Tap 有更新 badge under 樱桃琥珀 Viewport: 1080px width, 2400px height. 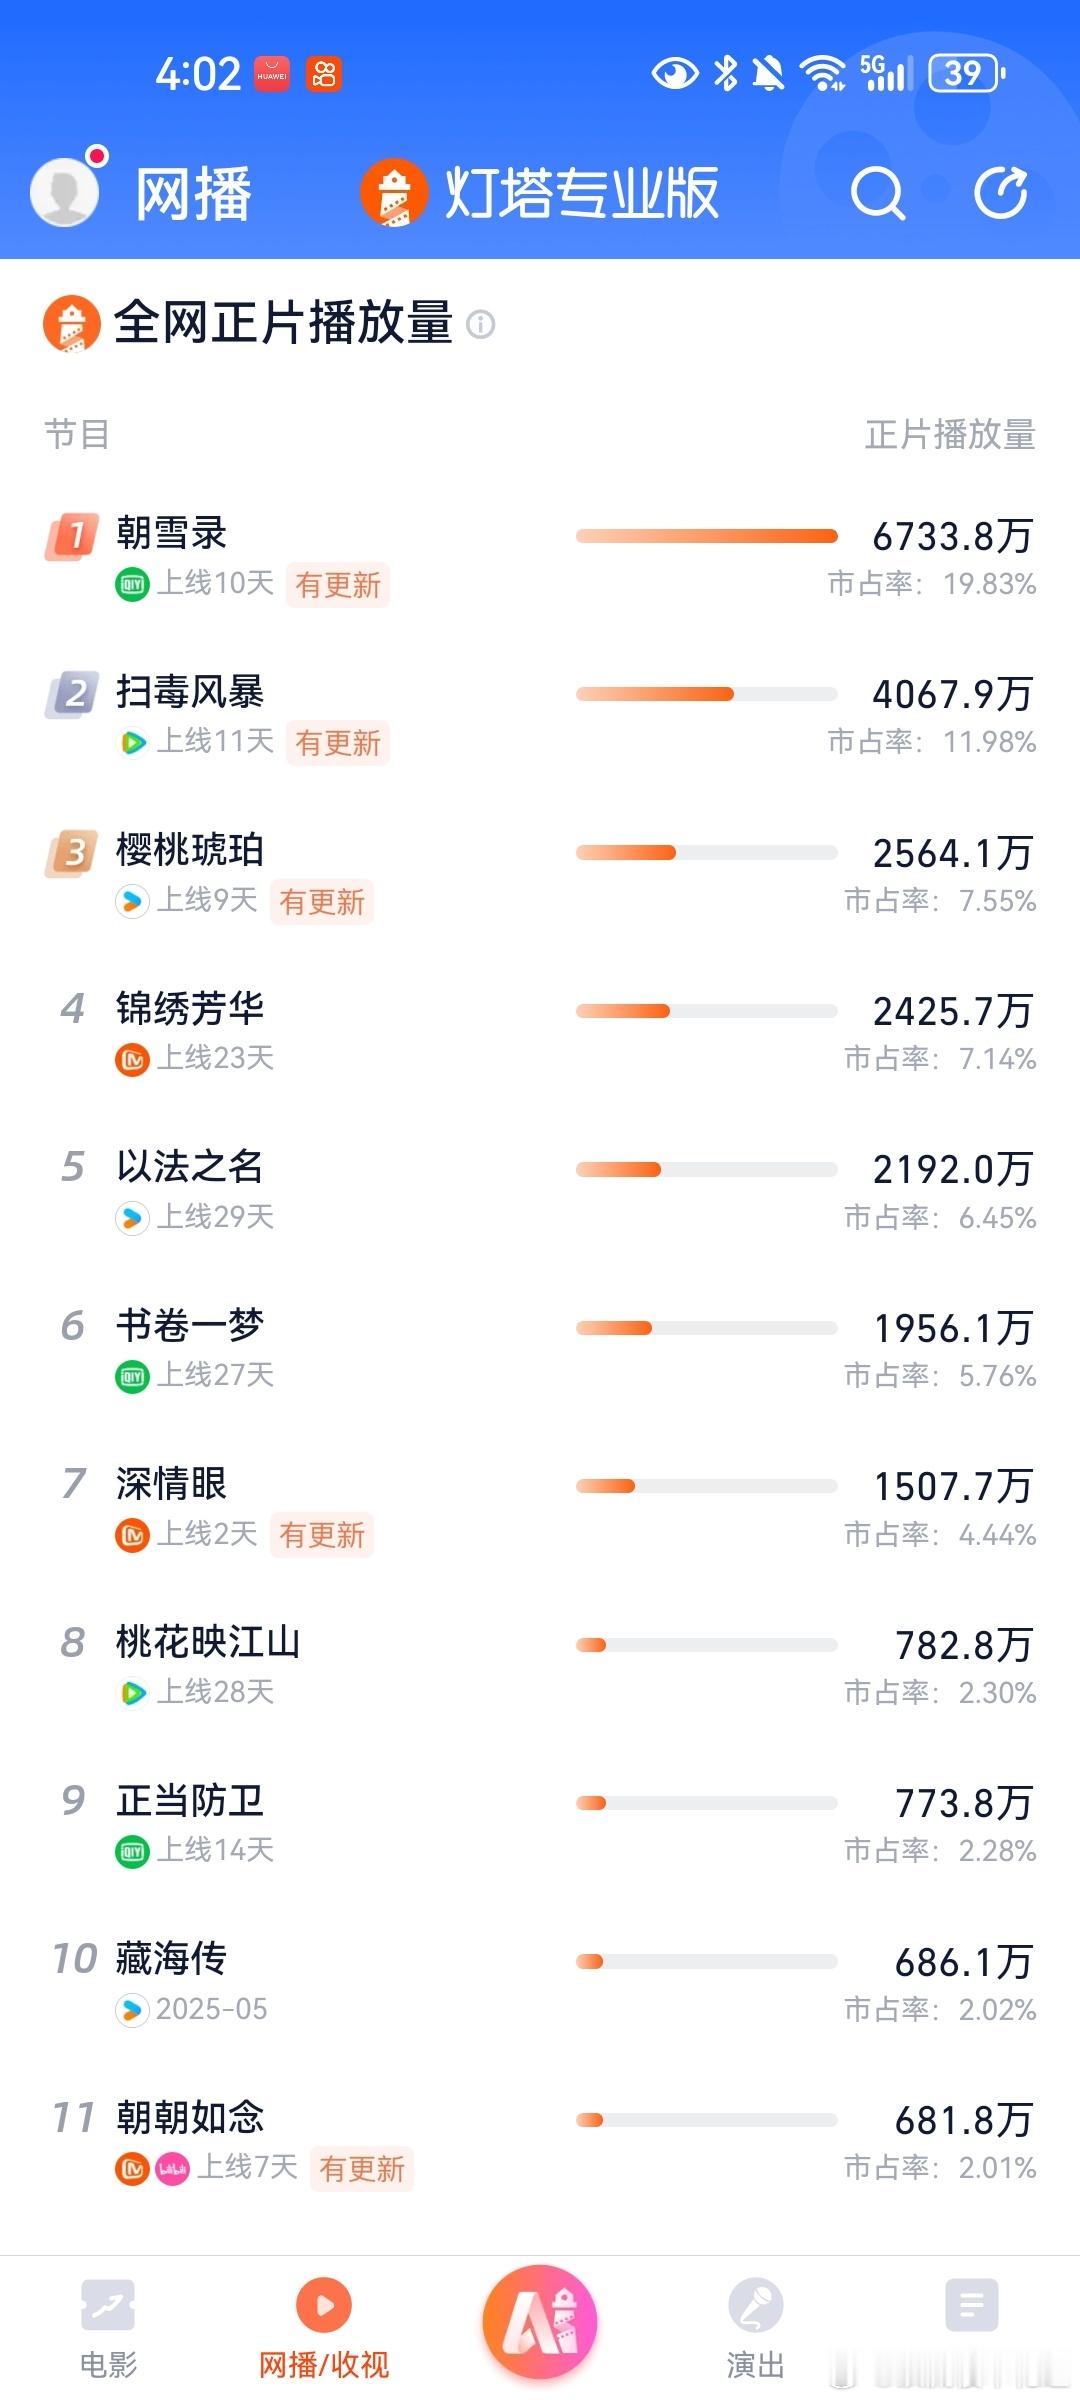click(322, 902)
